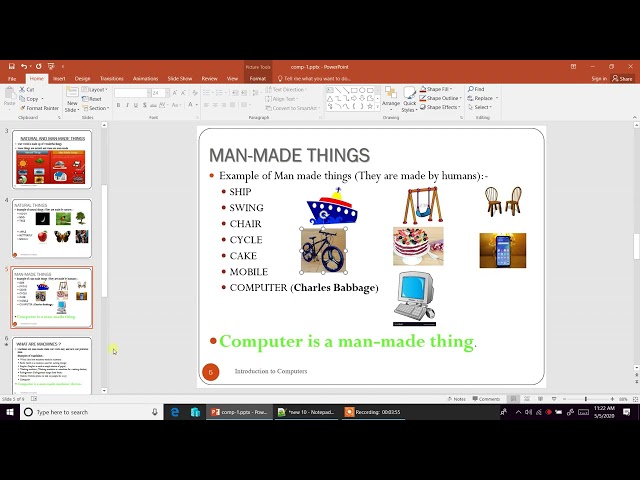The height and width of the screenshot is (480, 640).
Task: Open Comments pane from status bar
Action: [x=486, y=399]
